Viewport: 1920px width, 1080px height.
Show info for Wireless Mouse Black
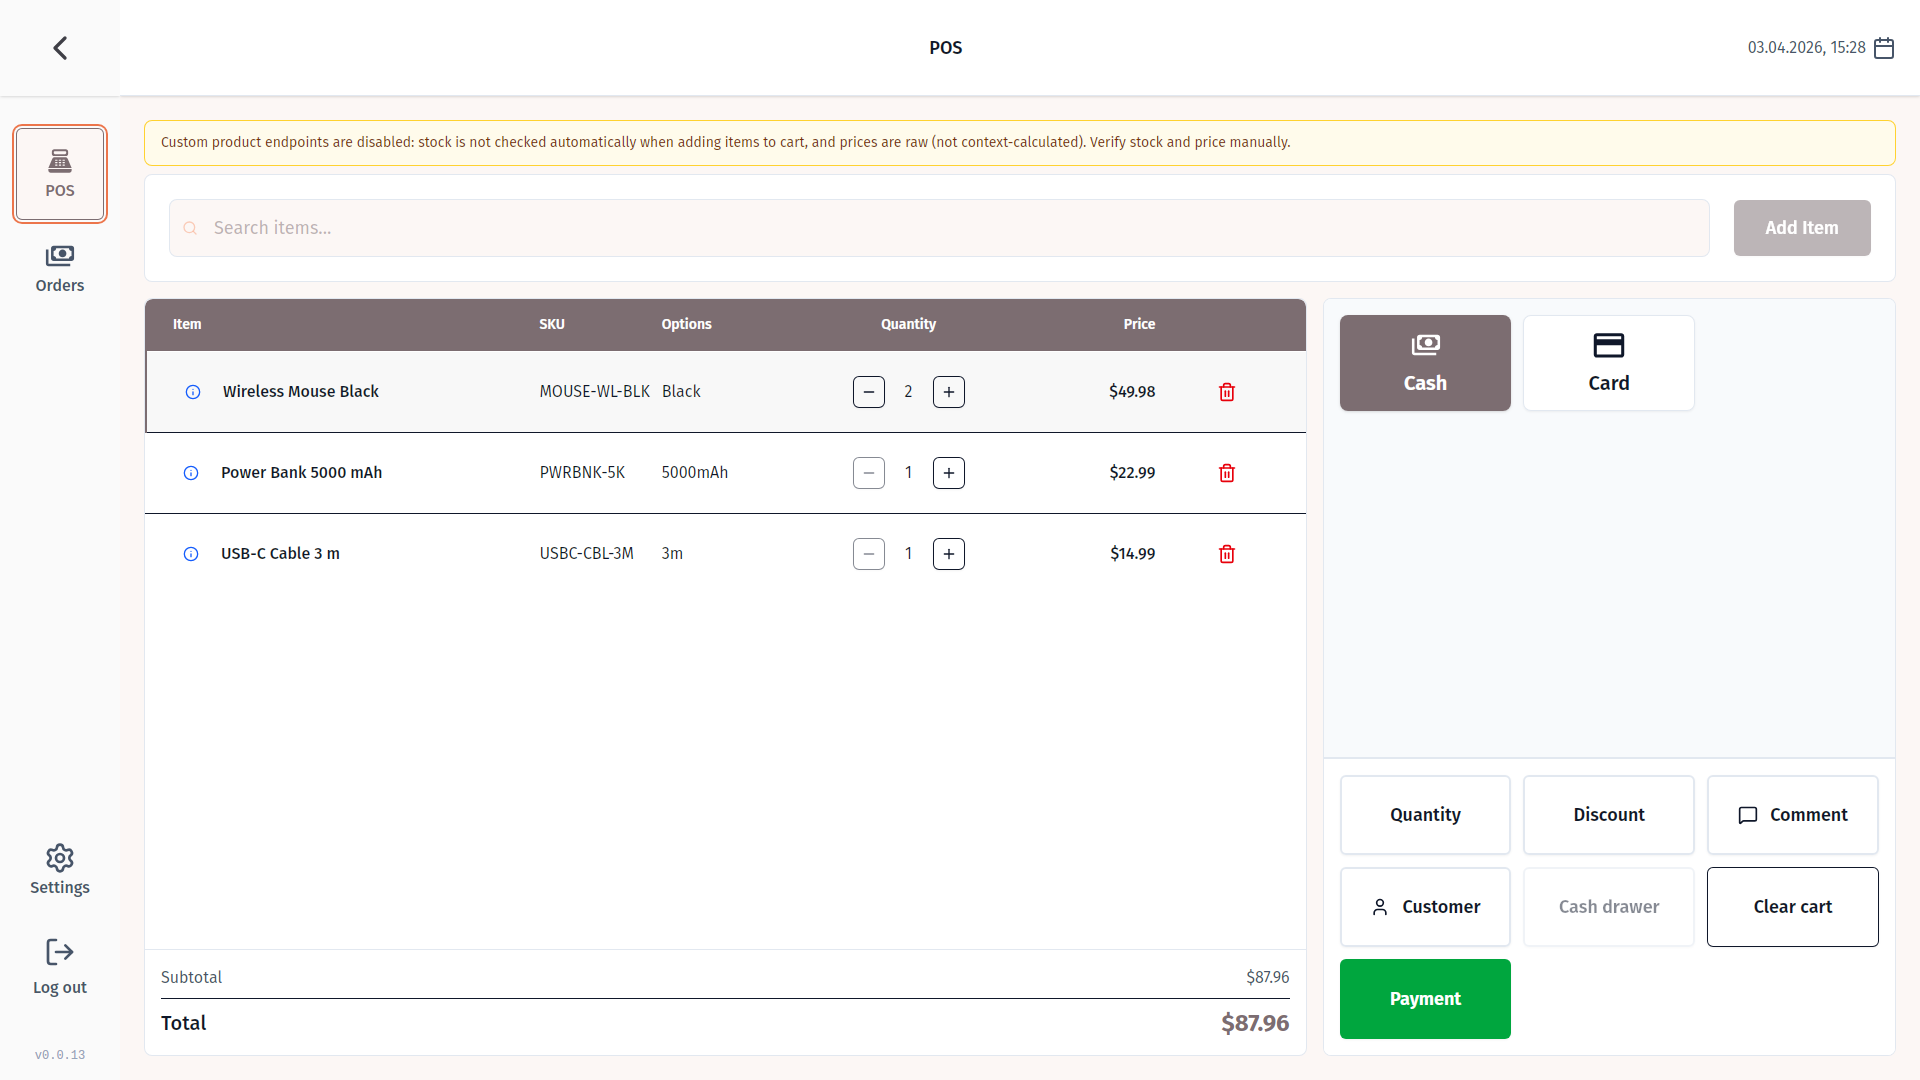pos(193,392)
